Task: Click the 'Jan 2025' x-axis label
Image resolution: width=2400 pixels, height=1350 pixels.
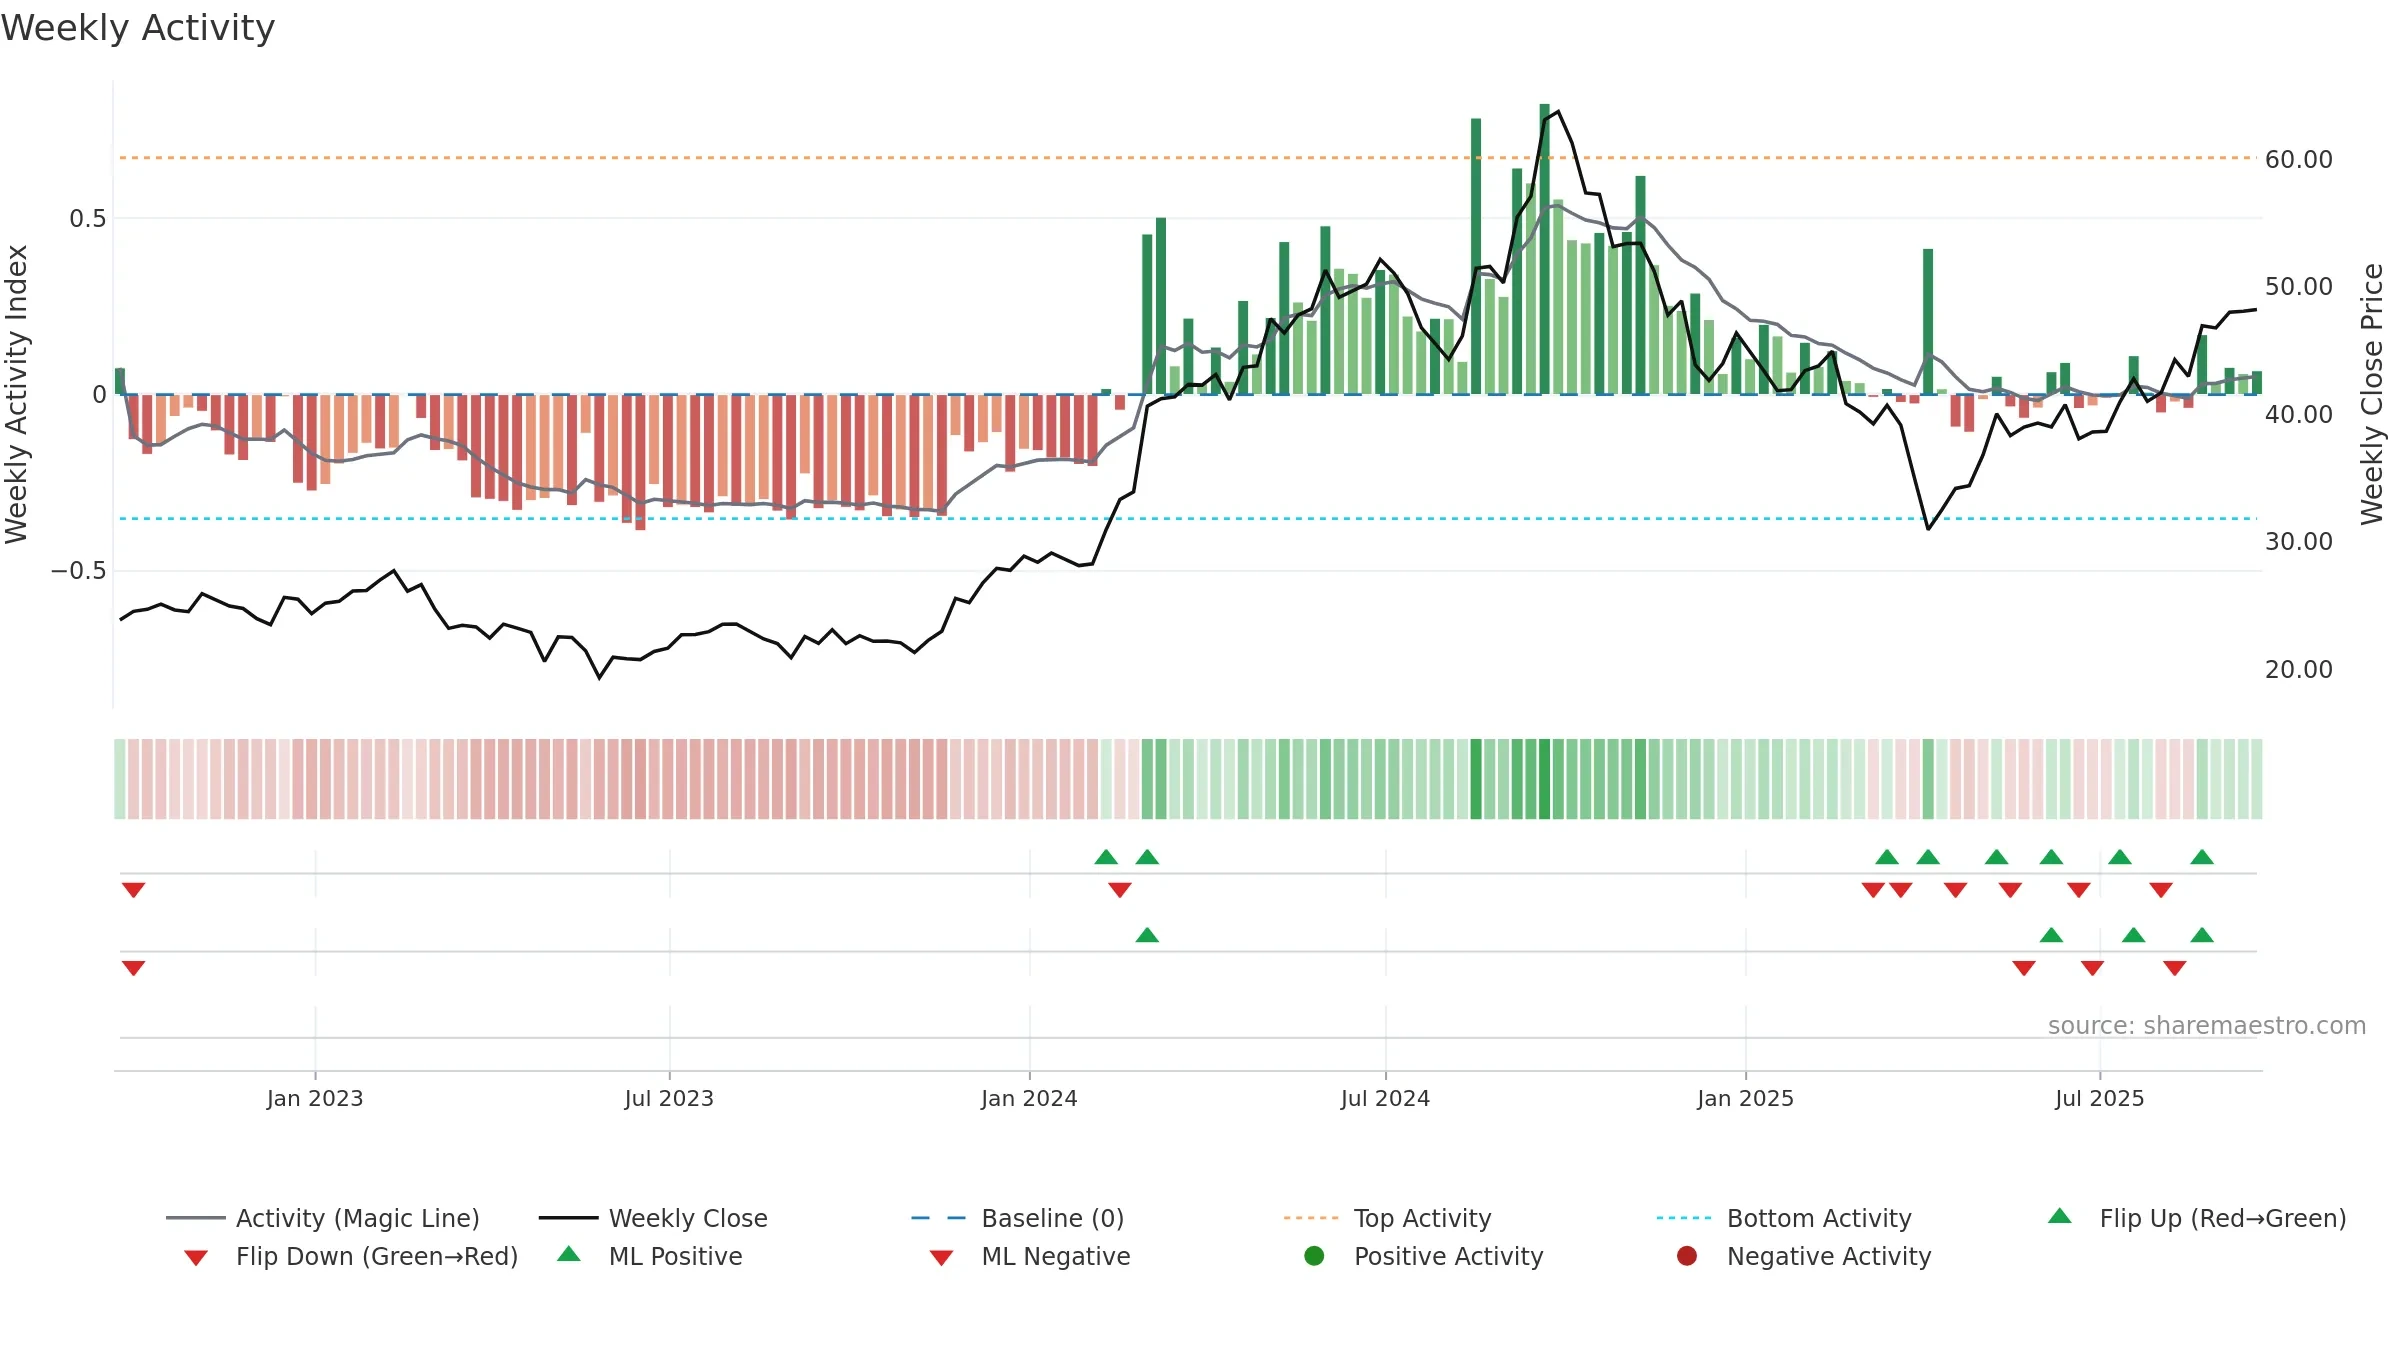Action: [1745, 1098]
